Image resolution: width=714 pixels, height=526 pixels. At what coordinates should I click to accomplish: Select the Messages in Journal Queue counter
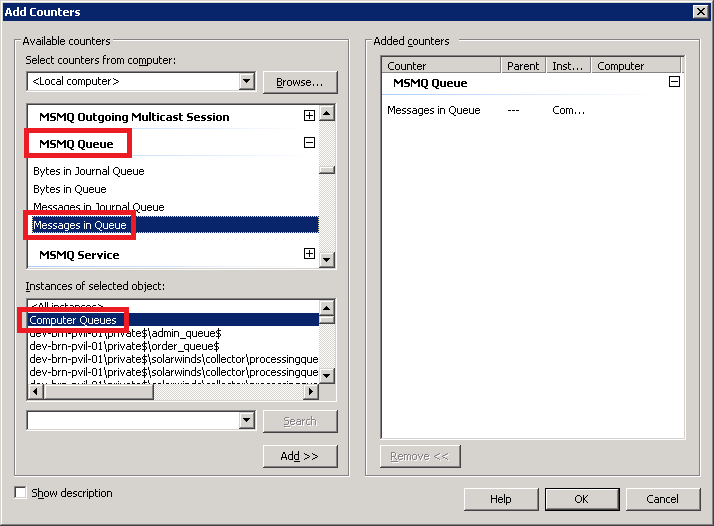(x=99, y=207)
